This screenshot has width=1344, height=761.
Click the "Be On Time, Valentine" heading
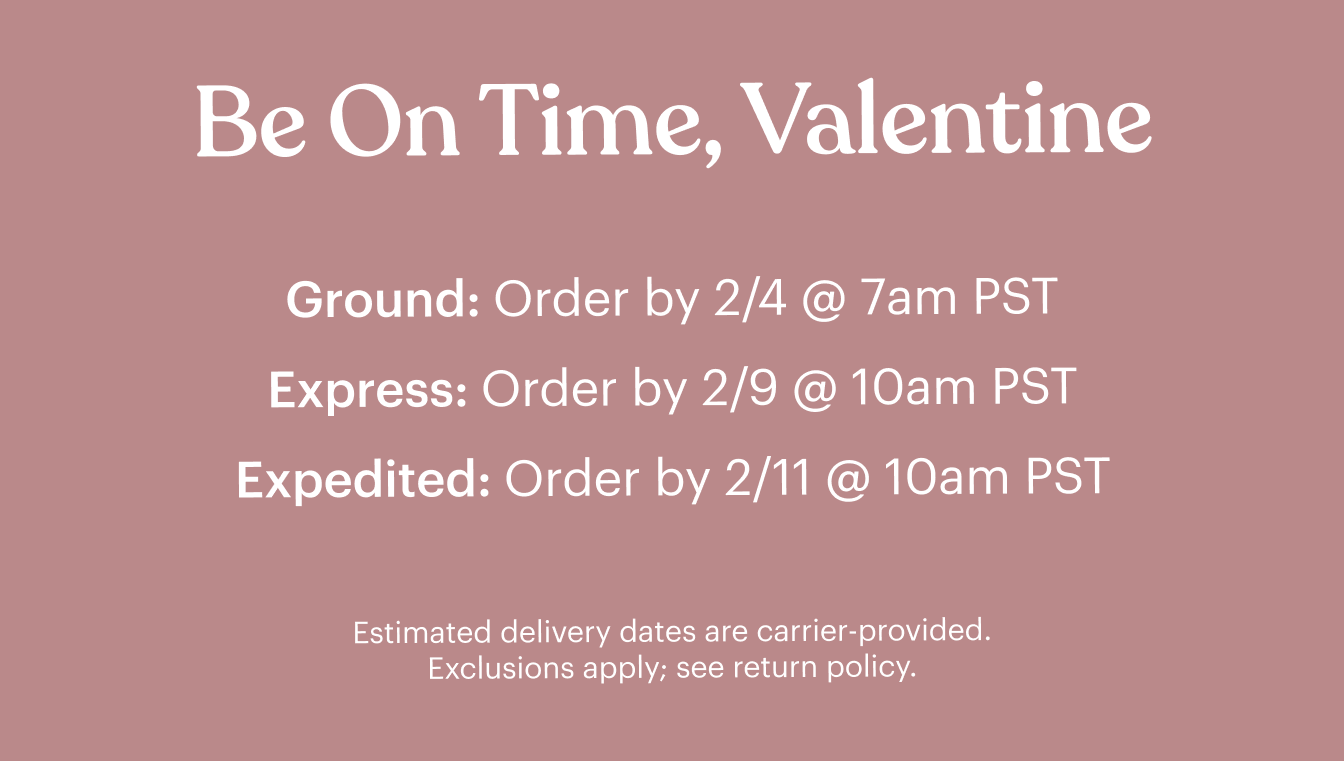[x=672, y=122]
